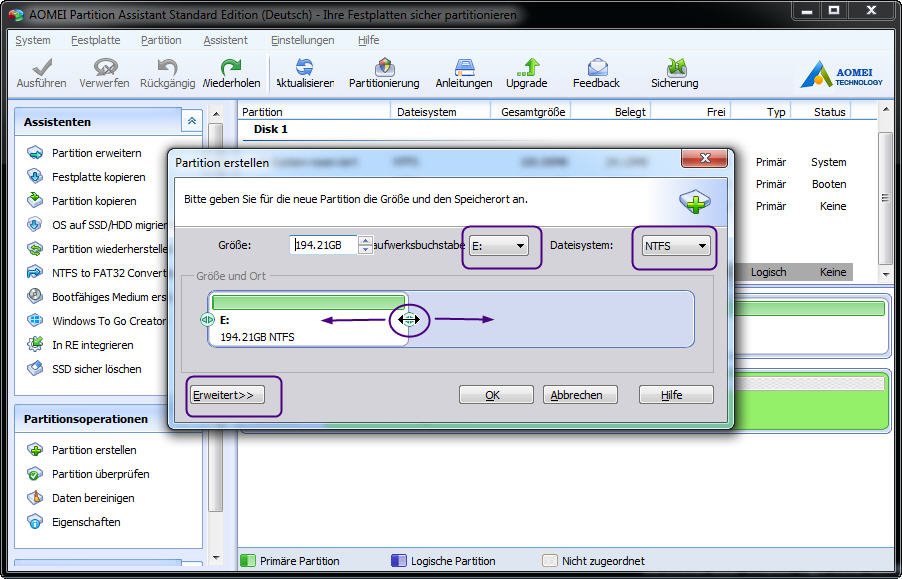Click the Abbrechen button

pos(580,395)
